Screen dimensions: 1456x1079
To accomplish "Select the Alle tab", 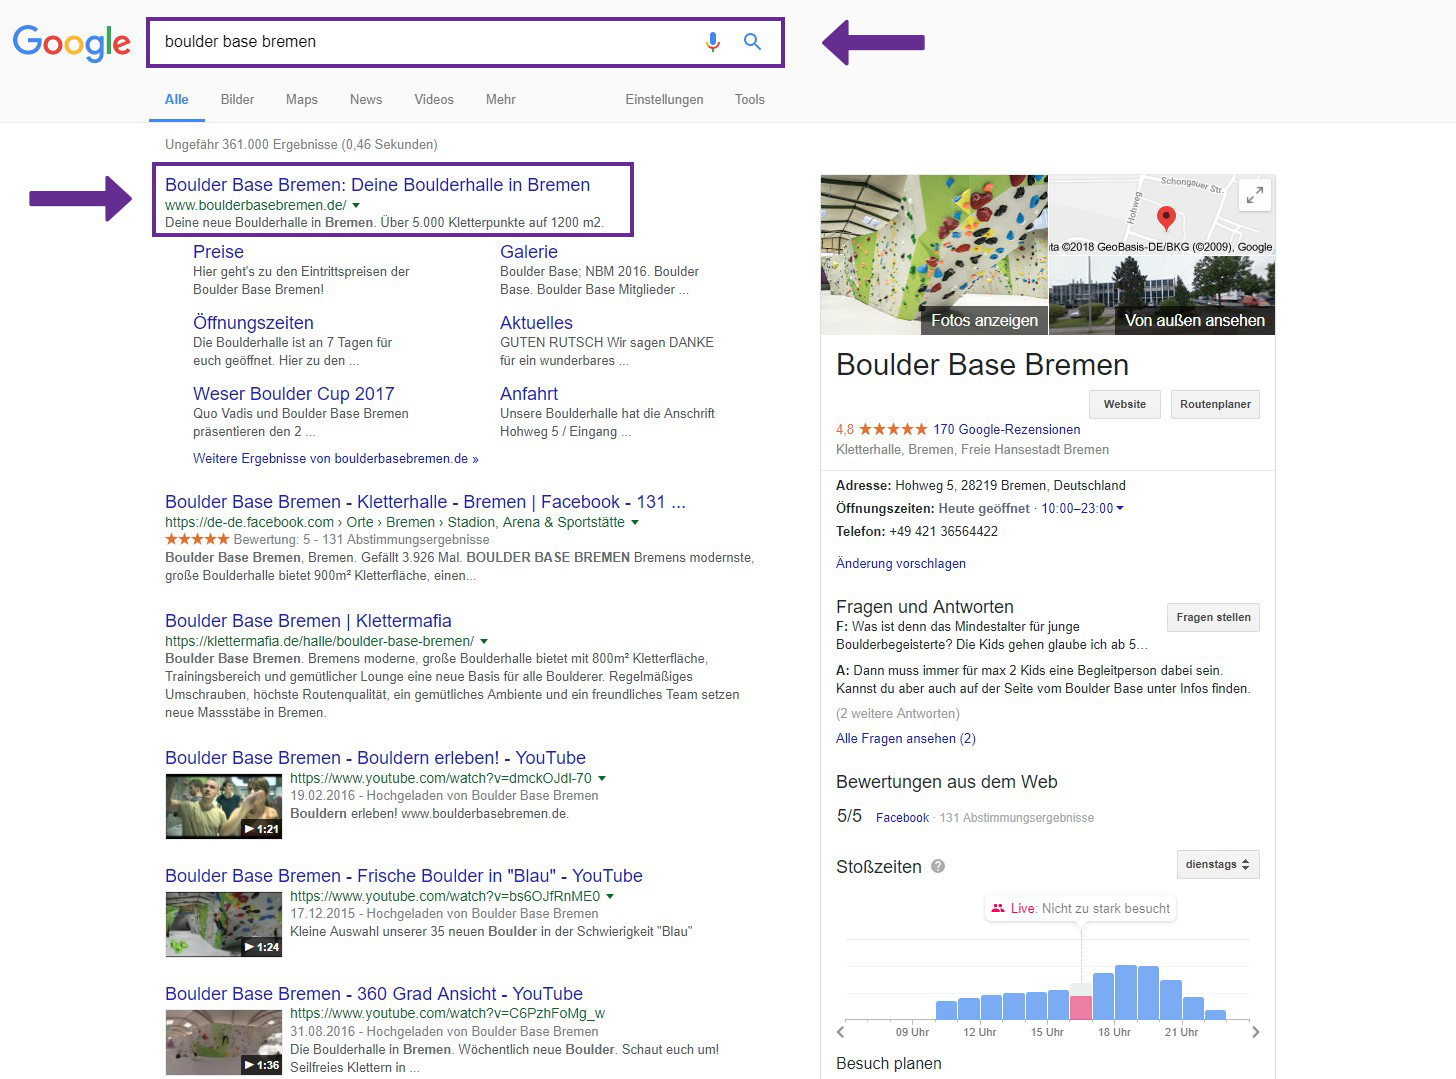I will (x=176, y=99).
